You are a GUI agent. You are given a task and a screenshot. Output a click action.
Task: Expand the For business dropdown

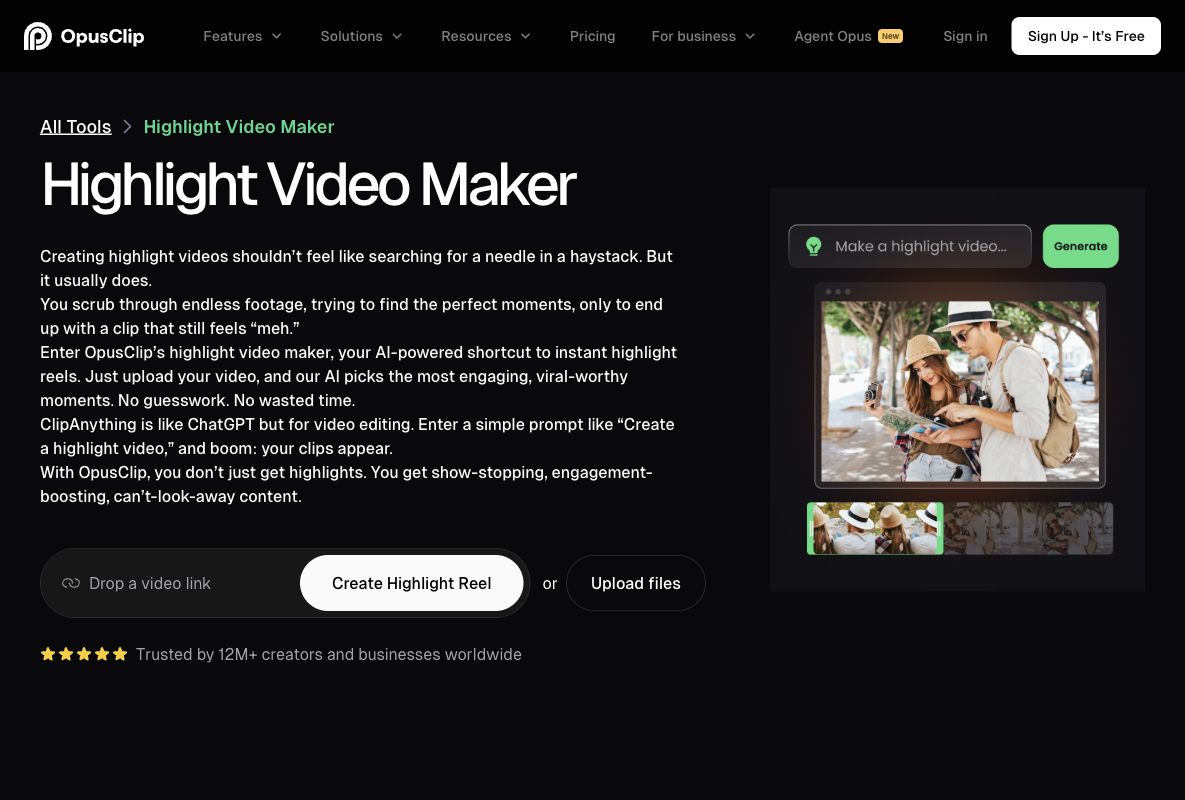(703, 36)
